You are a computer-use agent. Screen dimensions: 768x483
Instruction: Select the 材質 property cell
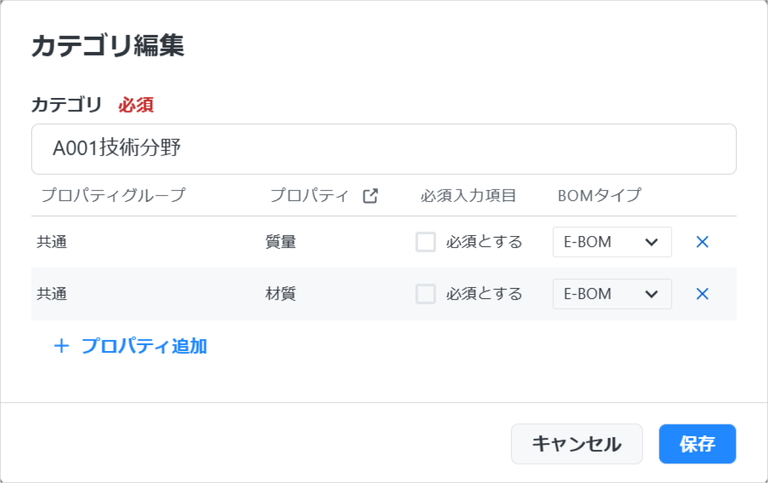tap(281, 294)
